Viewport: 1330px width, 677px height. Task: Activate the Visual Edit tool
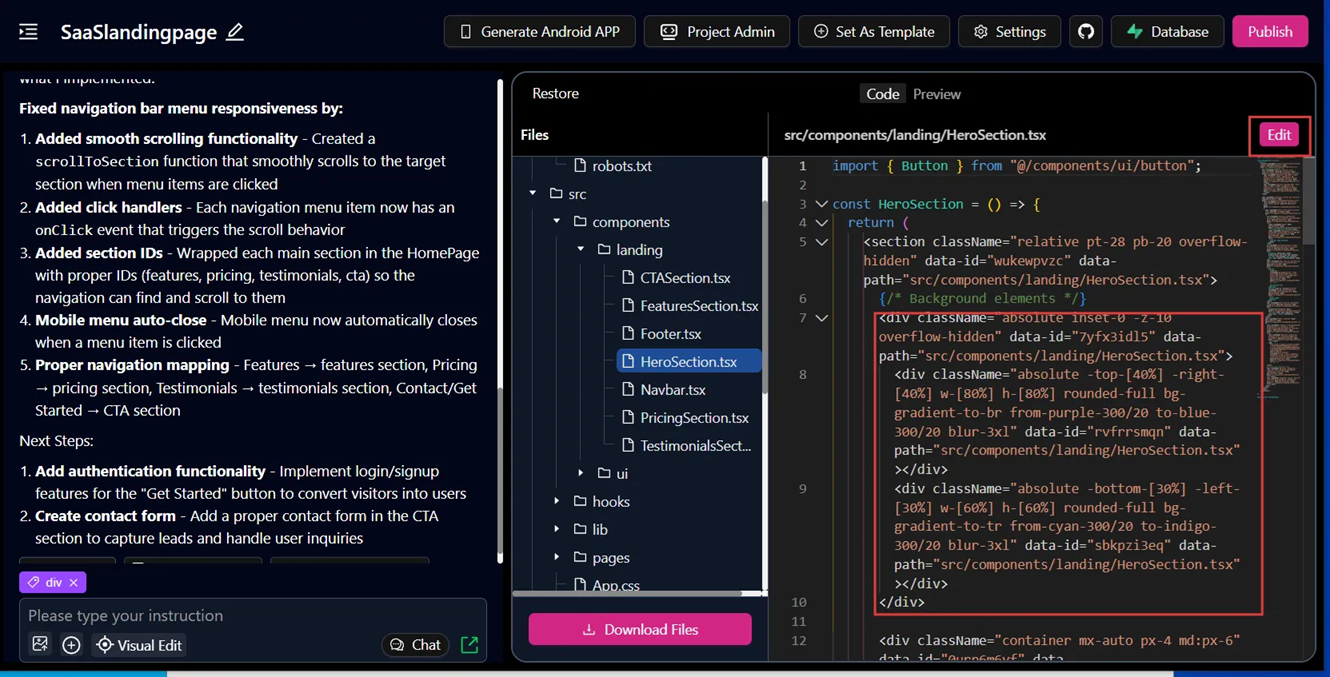point(139,645)
